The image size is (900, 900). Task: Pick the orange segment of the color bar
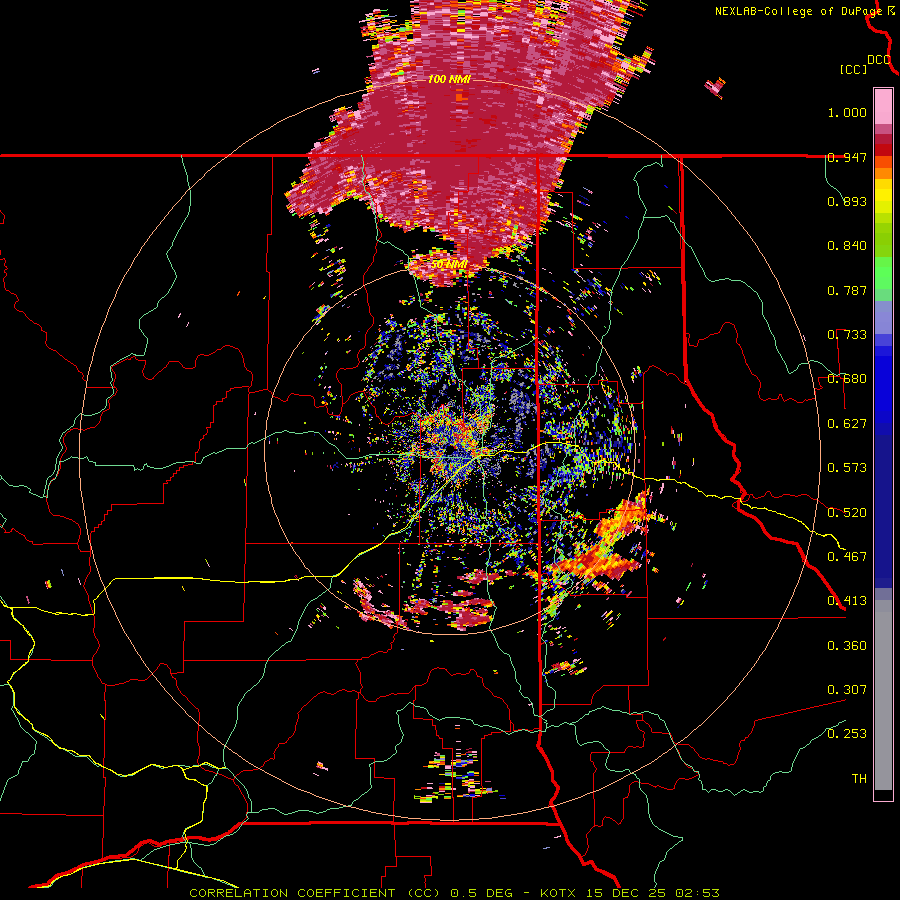point(883,168)
